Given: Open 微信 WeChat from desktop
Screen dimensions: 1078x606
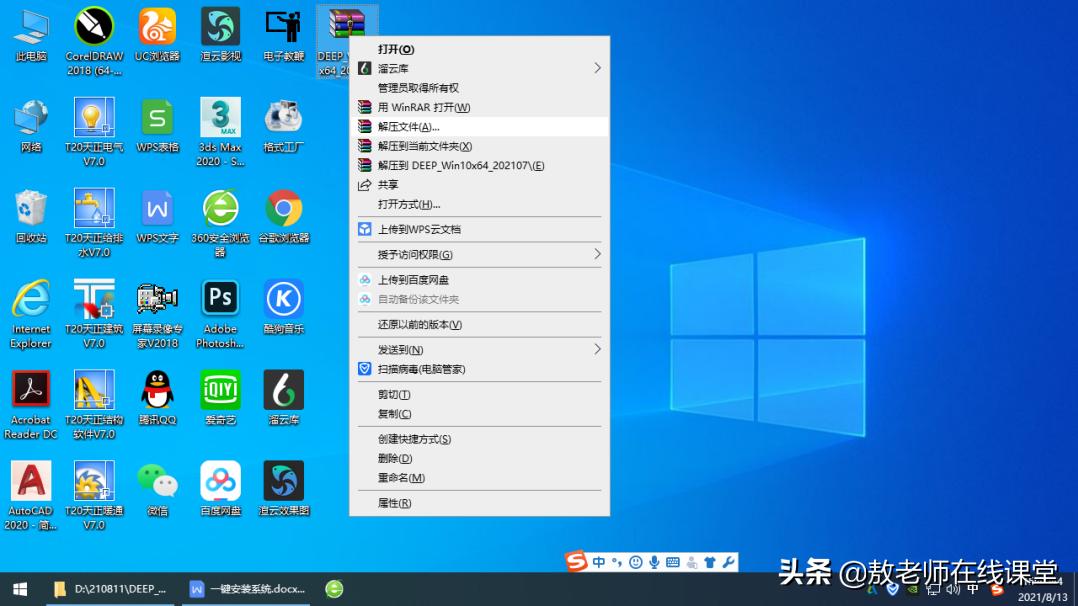Looking at the screenshot, I should tap(156, 478).
